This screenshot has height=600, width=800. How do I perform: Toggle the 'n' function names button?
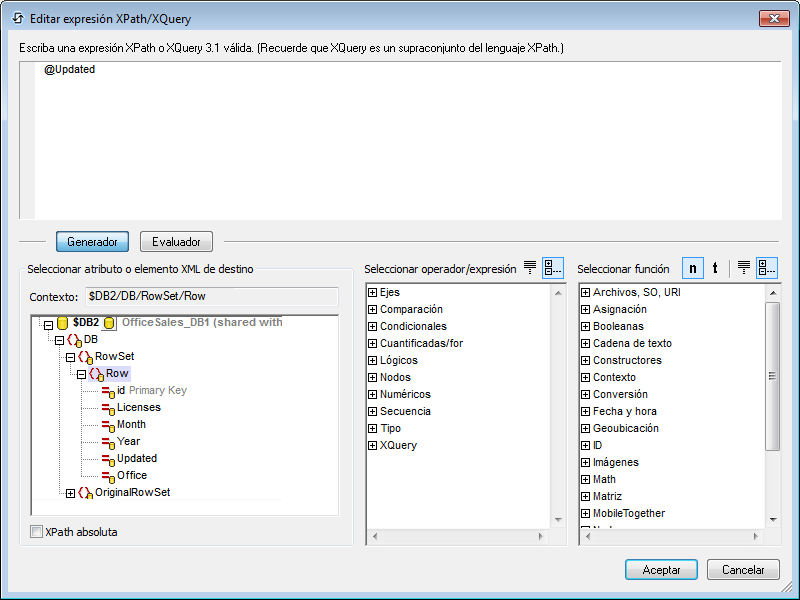coord(692,268)
